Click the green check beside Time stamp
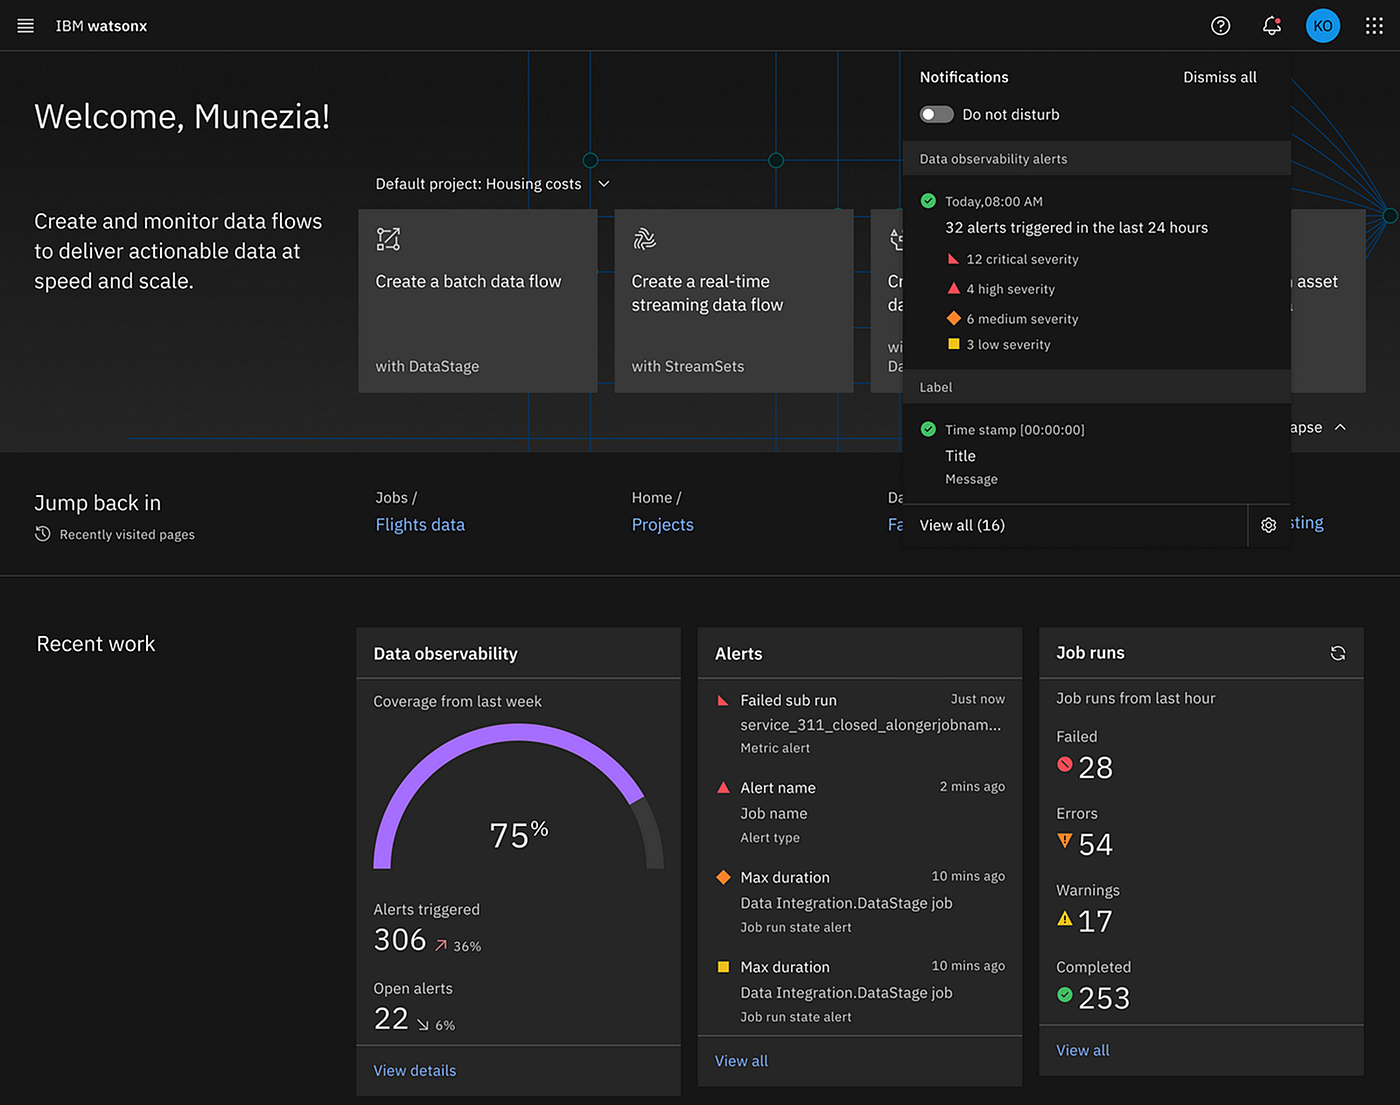 click(x=928, y=429)
